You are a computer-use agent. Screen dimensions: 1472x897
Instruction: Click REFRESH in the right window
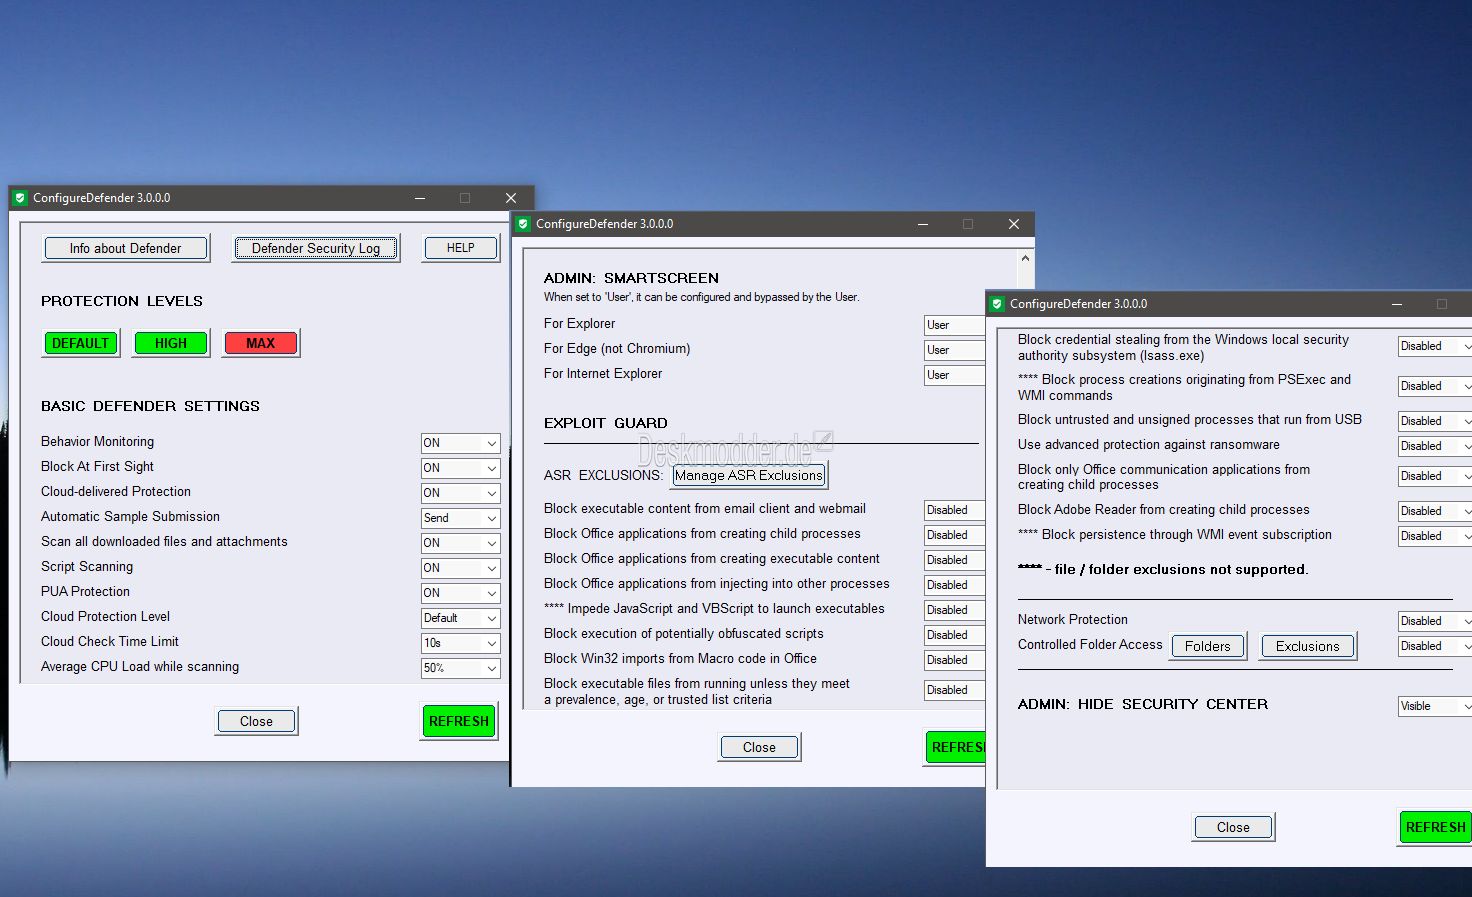pos(1435,827)
